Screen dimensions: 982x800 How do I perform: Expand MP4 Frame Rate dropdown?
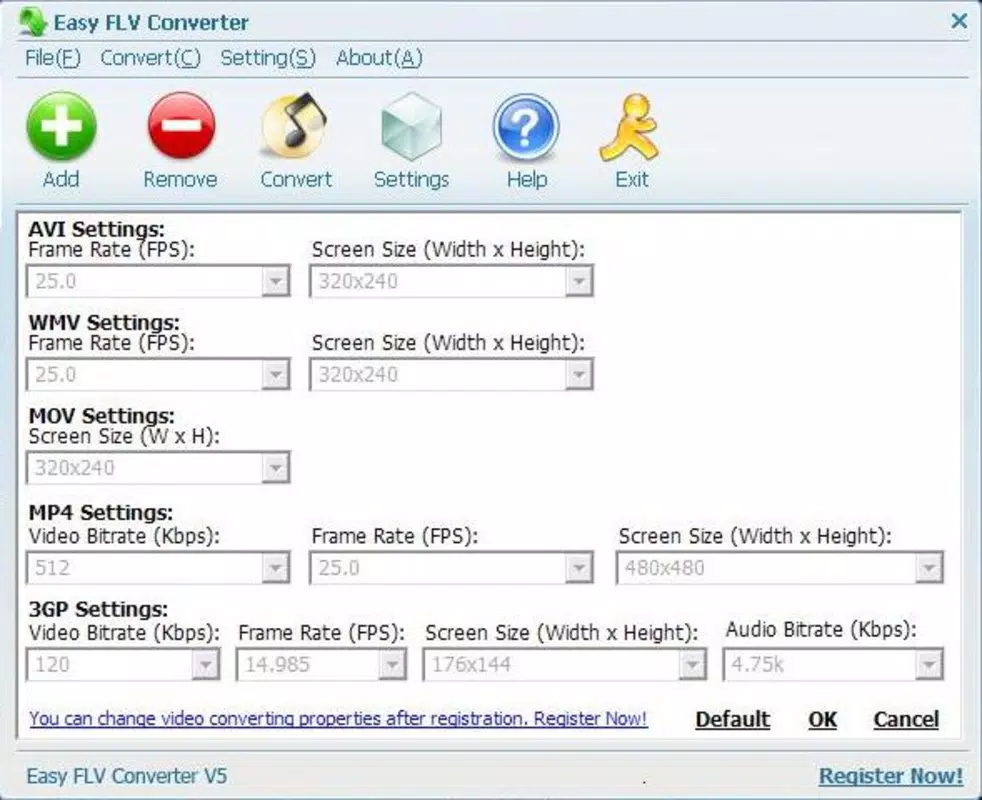pos(579,568)
